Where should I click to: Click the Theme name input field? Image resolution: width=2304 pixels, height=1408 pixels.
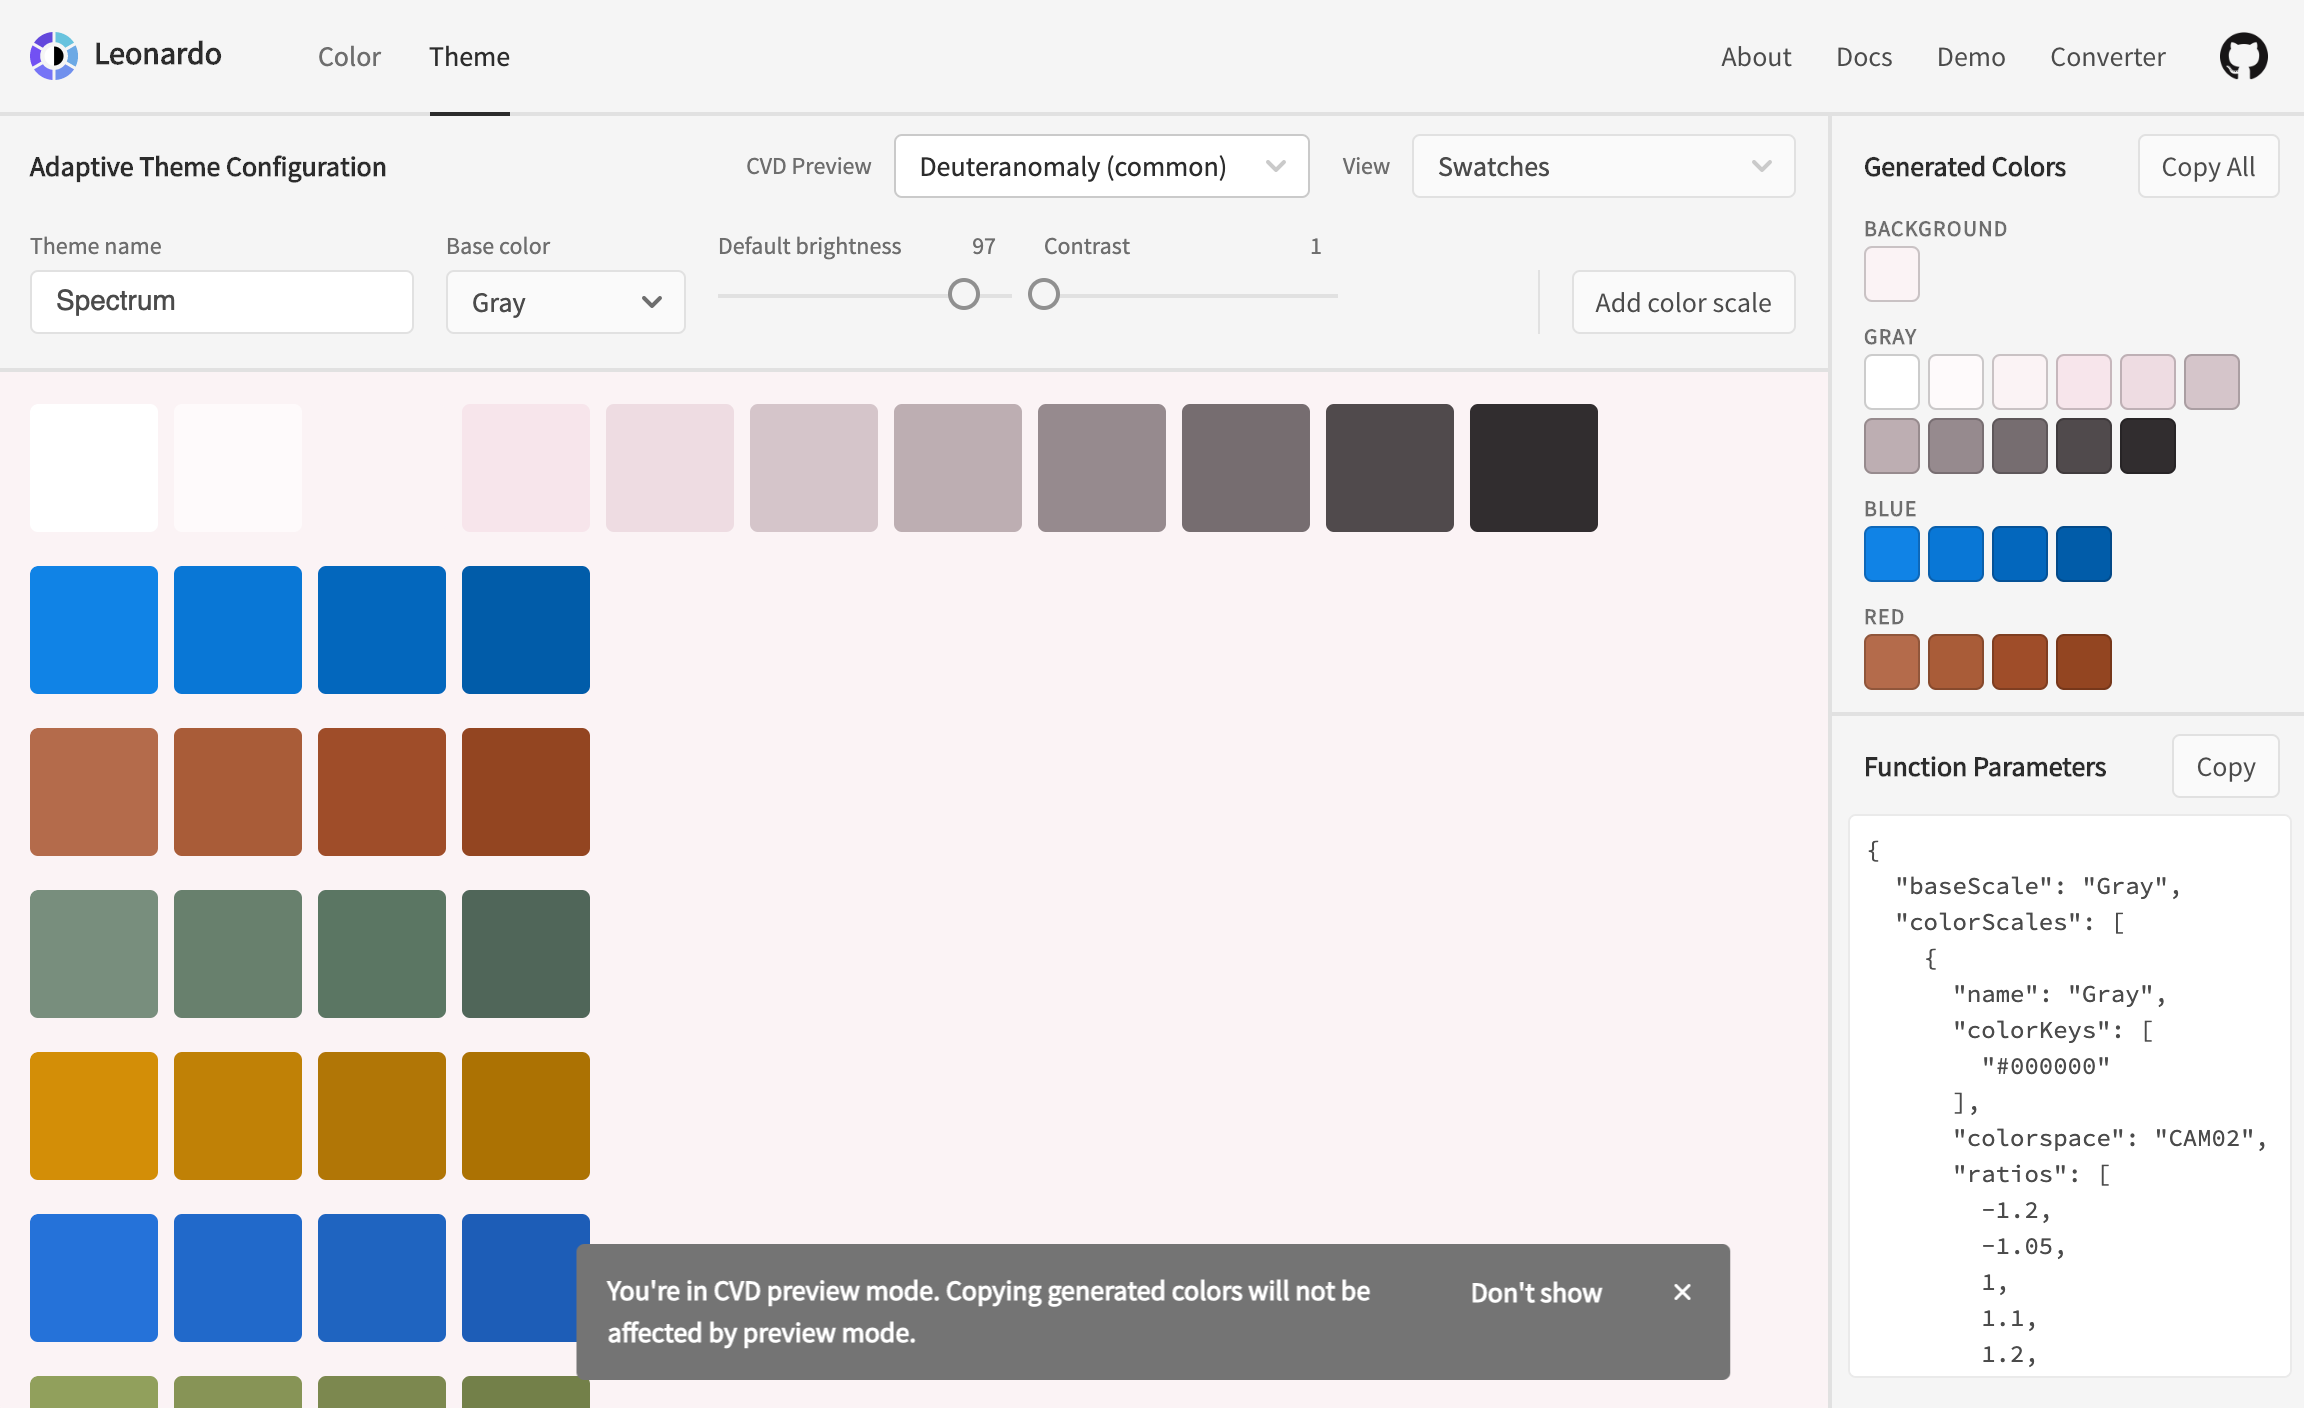point(221,301)
